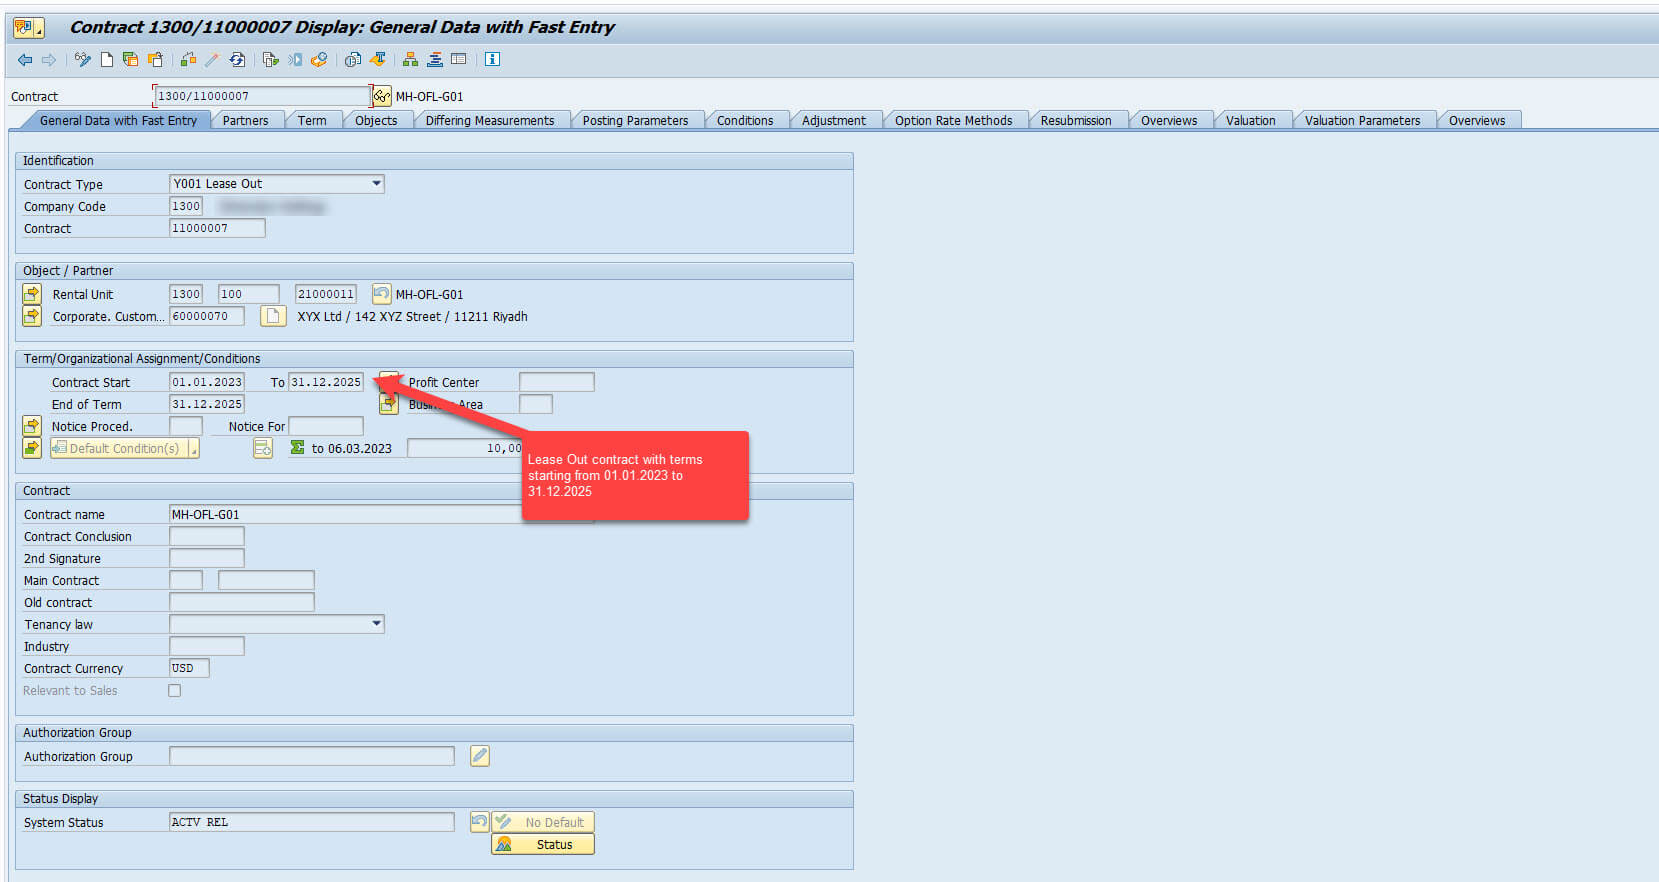Click the pencil icon next to Authorization Group
This screenshot has height=882, width=1659.
click(x=480, y=757)
